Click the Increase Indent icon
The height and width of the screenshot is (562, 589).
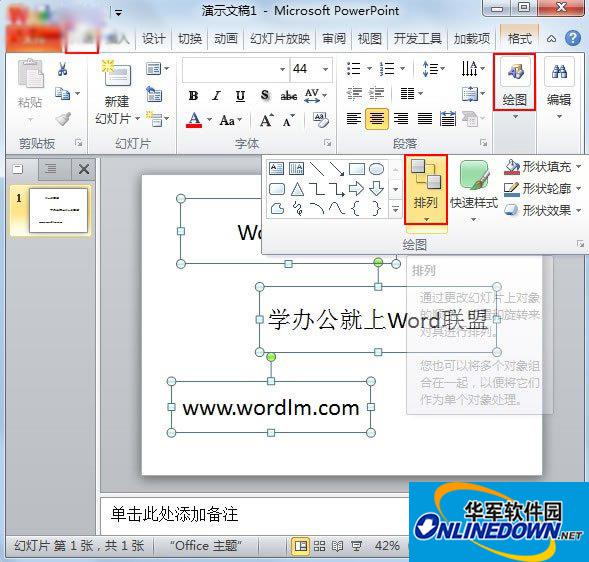pyautogui.click(x=377, y=93)
